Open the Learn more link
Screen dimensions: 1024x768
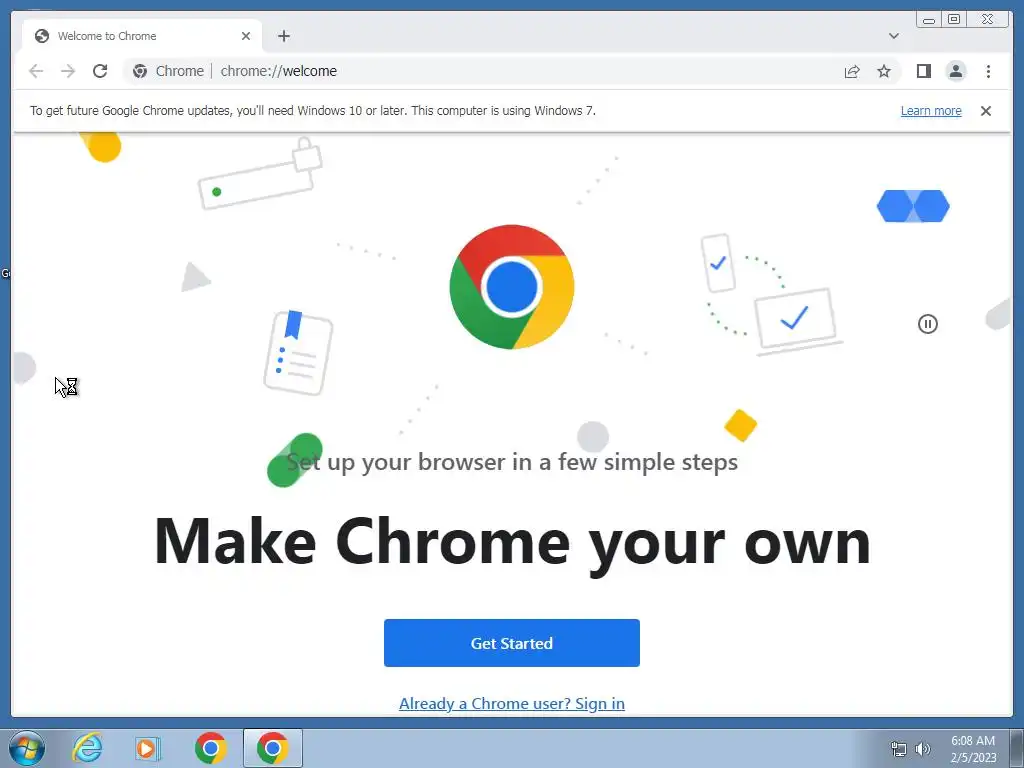(931, 111)
